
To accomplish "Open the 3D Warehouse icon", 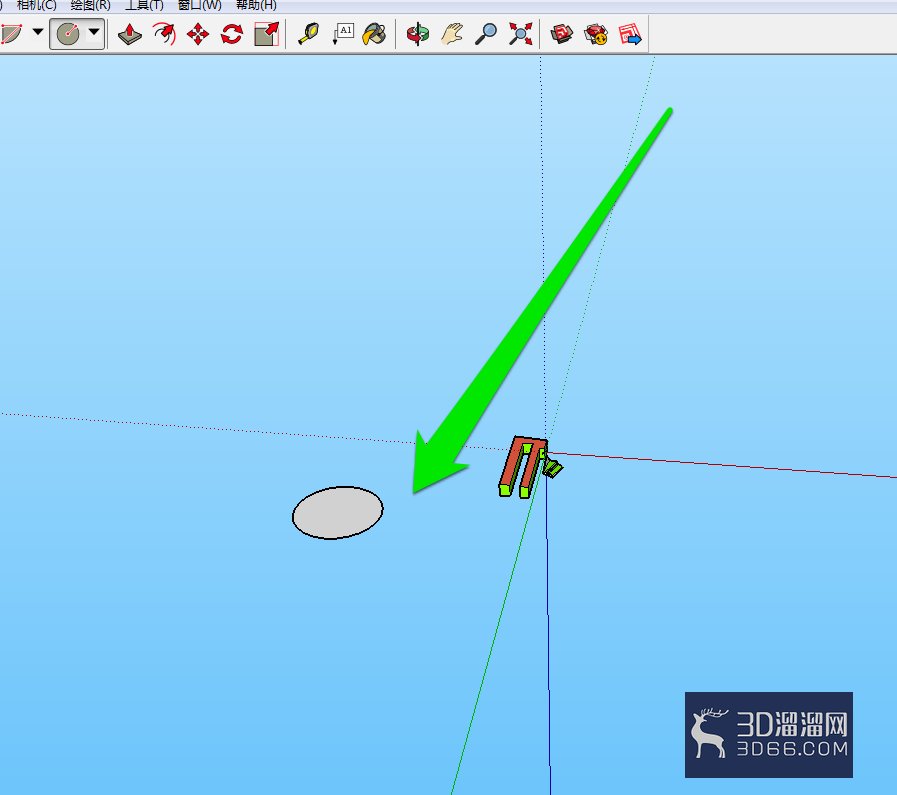I will point(562,34).
